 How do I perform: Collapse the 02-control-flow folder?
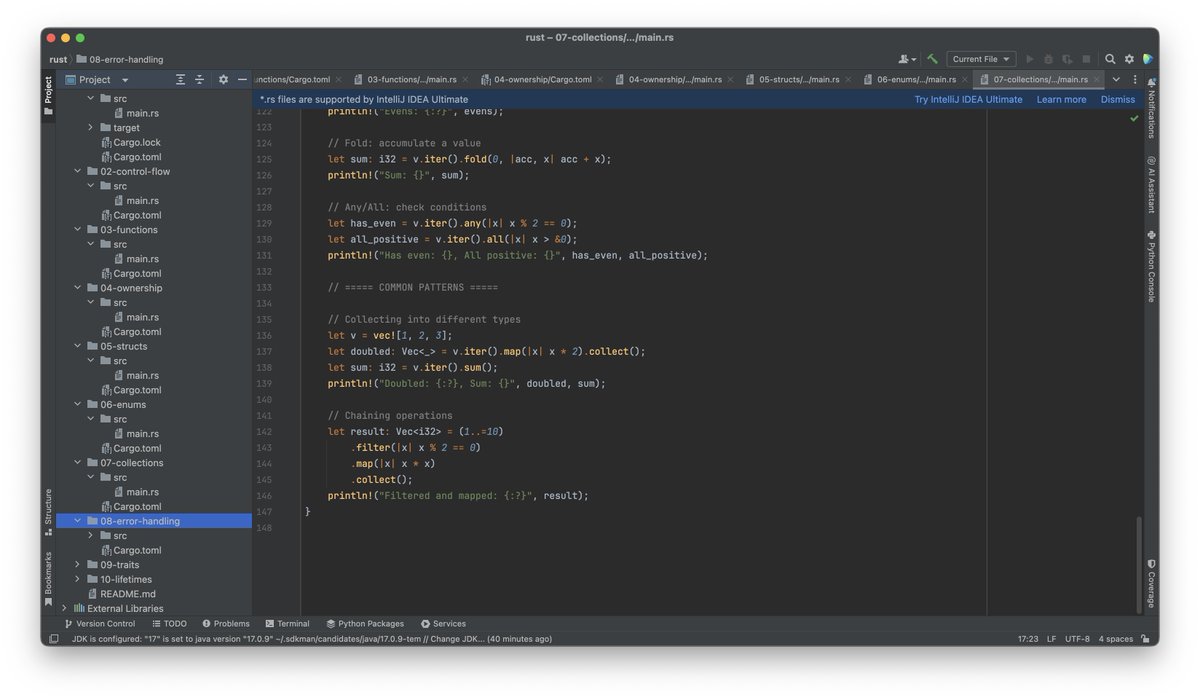click(x=78, y=171)
